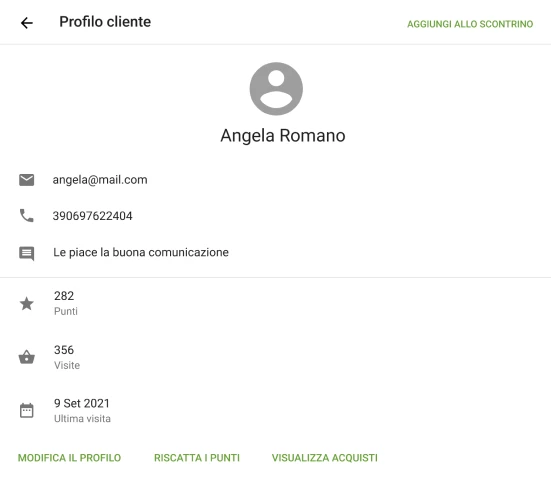Select Riscatta i punti
The image size is (551, 493).
point(197,458)
